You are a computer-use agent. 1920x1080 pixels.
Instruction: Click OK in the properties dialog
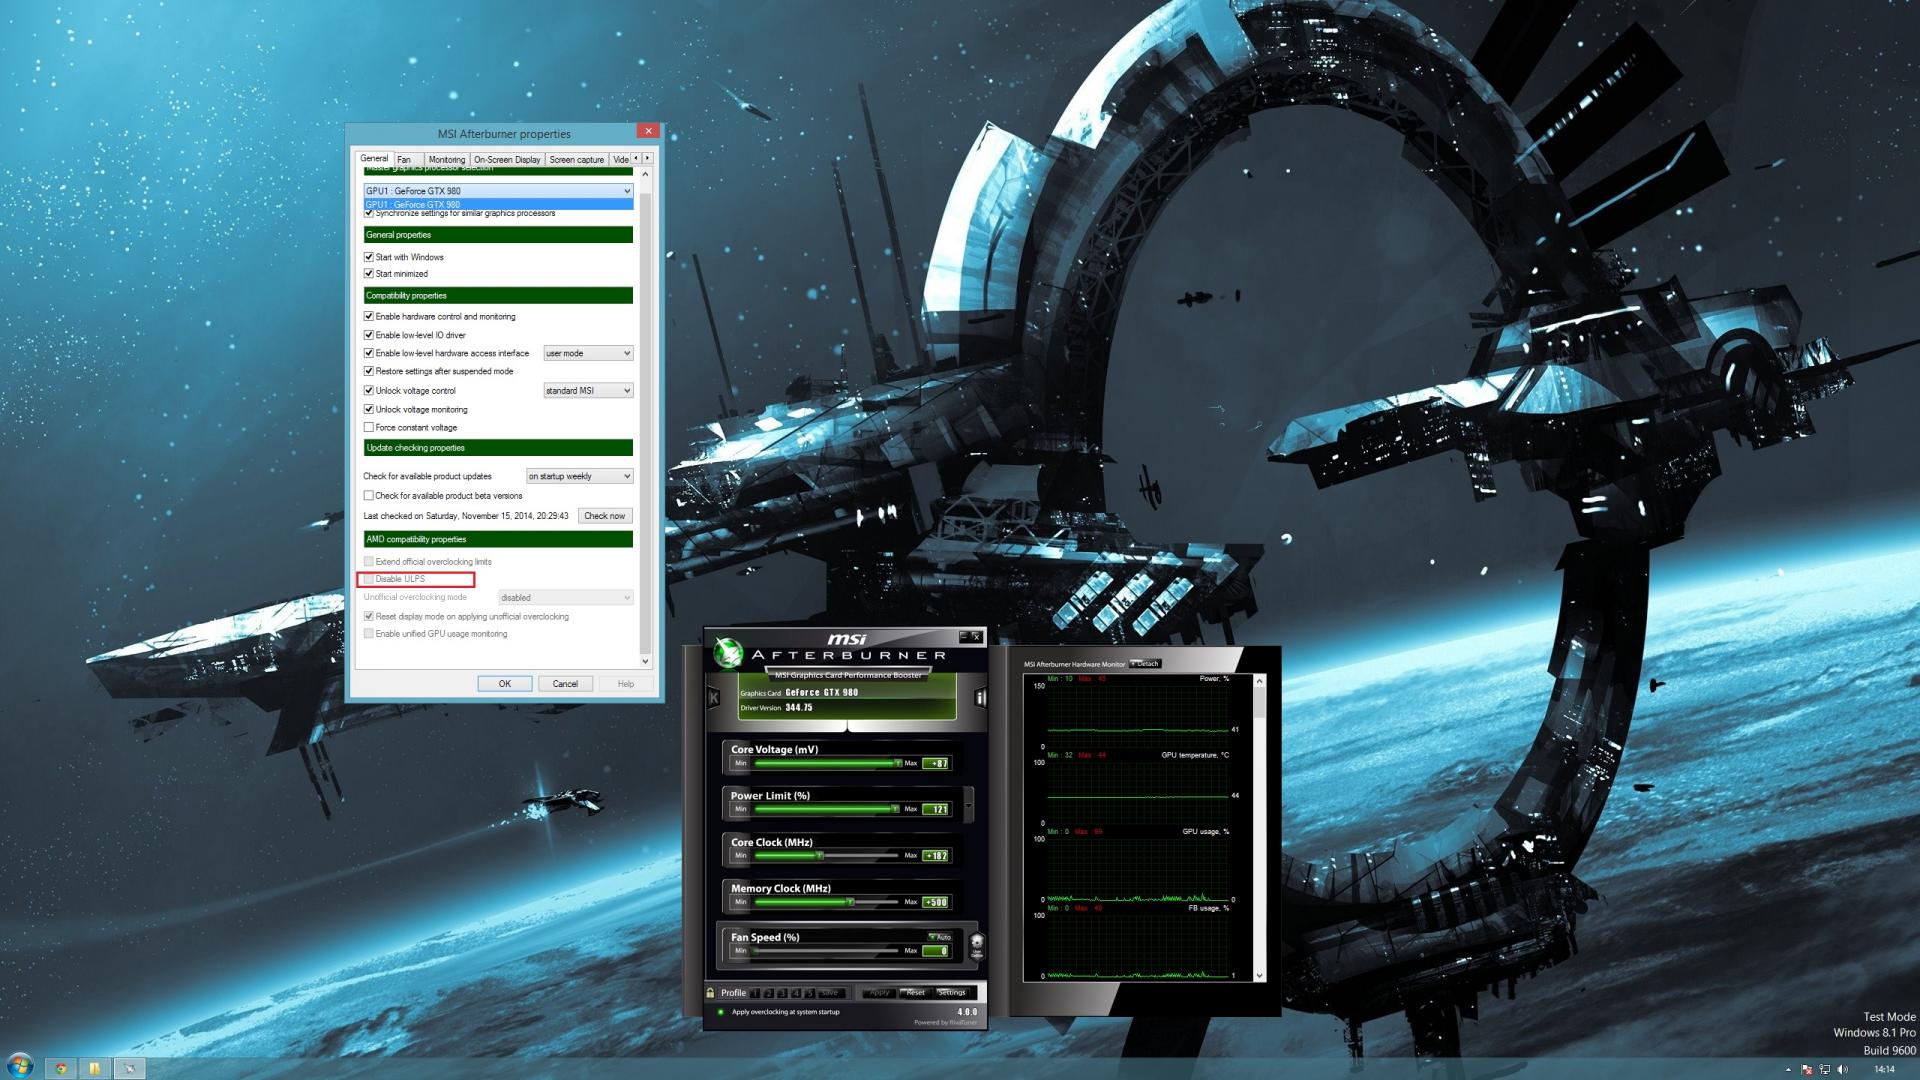[505, 684]
